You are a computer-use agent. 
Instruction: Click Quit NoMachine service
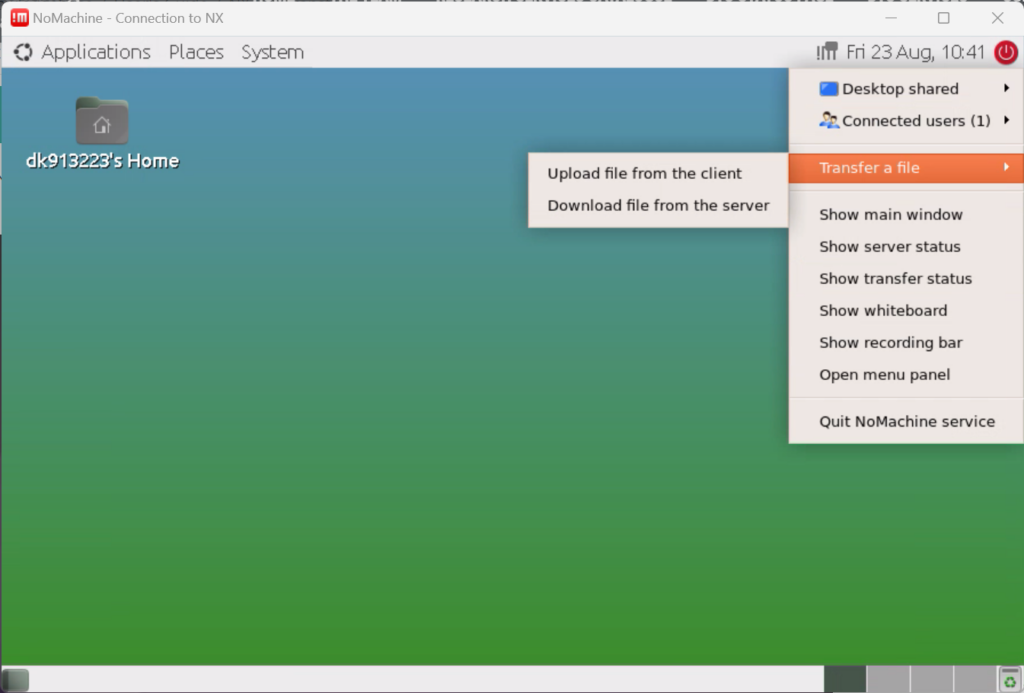tap(906, 421)
